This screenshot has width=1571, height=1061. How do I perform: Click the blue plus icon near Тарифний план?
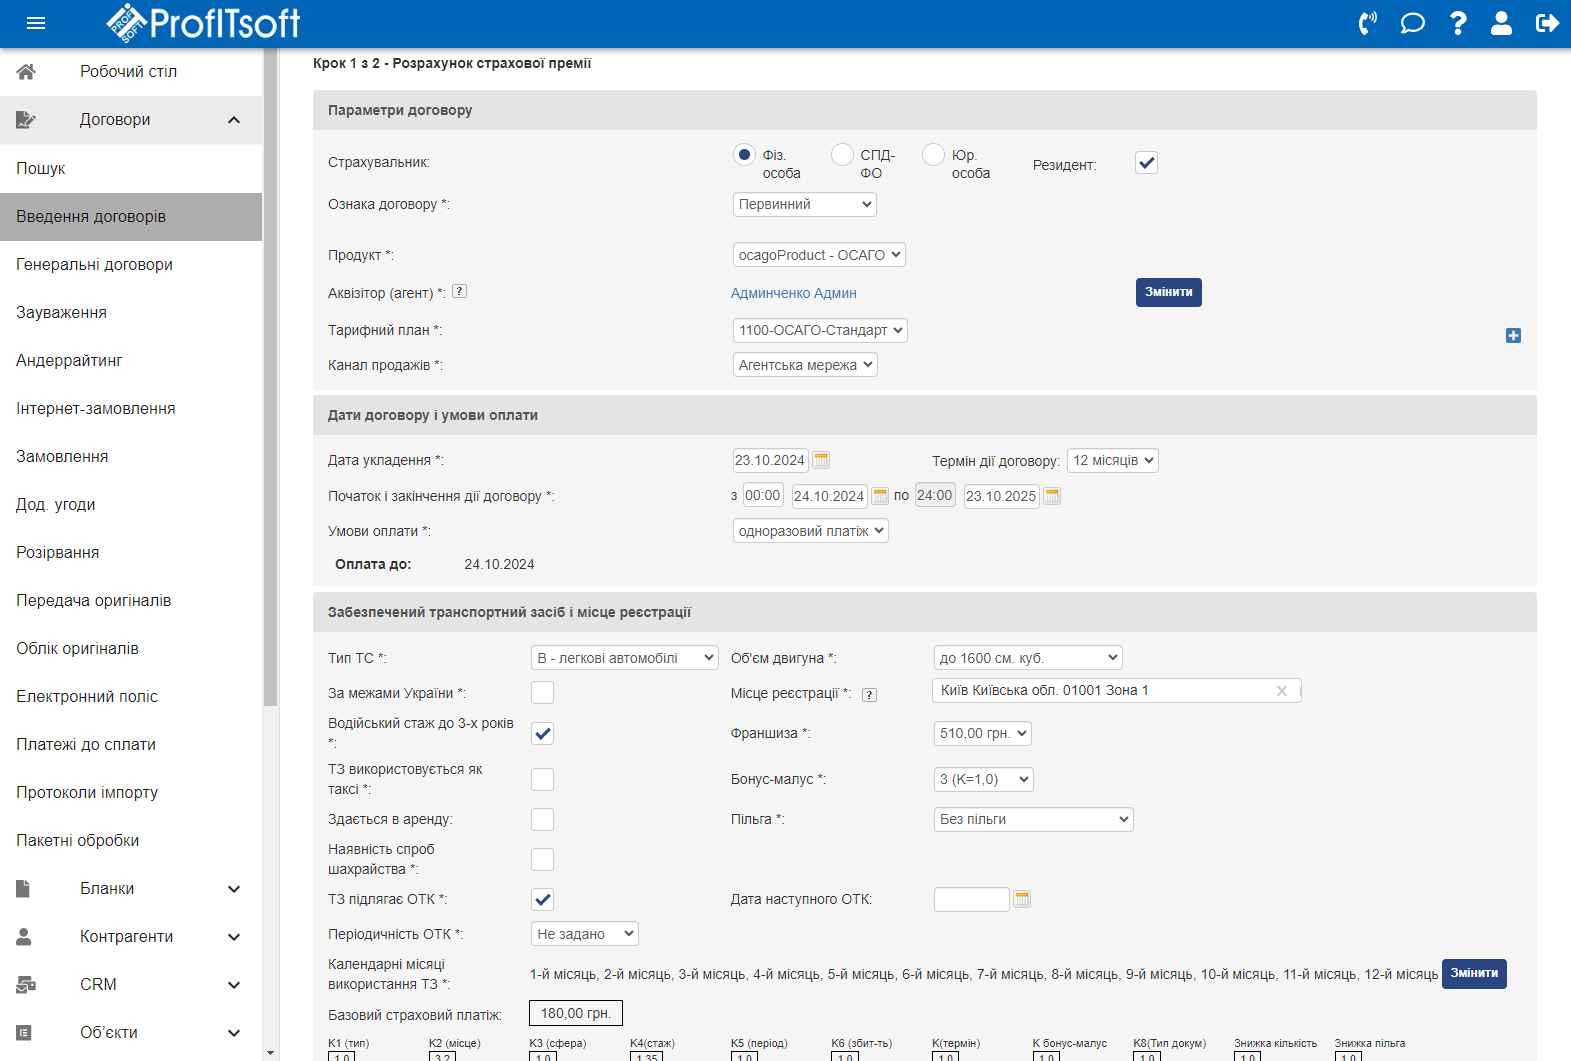[x=1513, y=336]
